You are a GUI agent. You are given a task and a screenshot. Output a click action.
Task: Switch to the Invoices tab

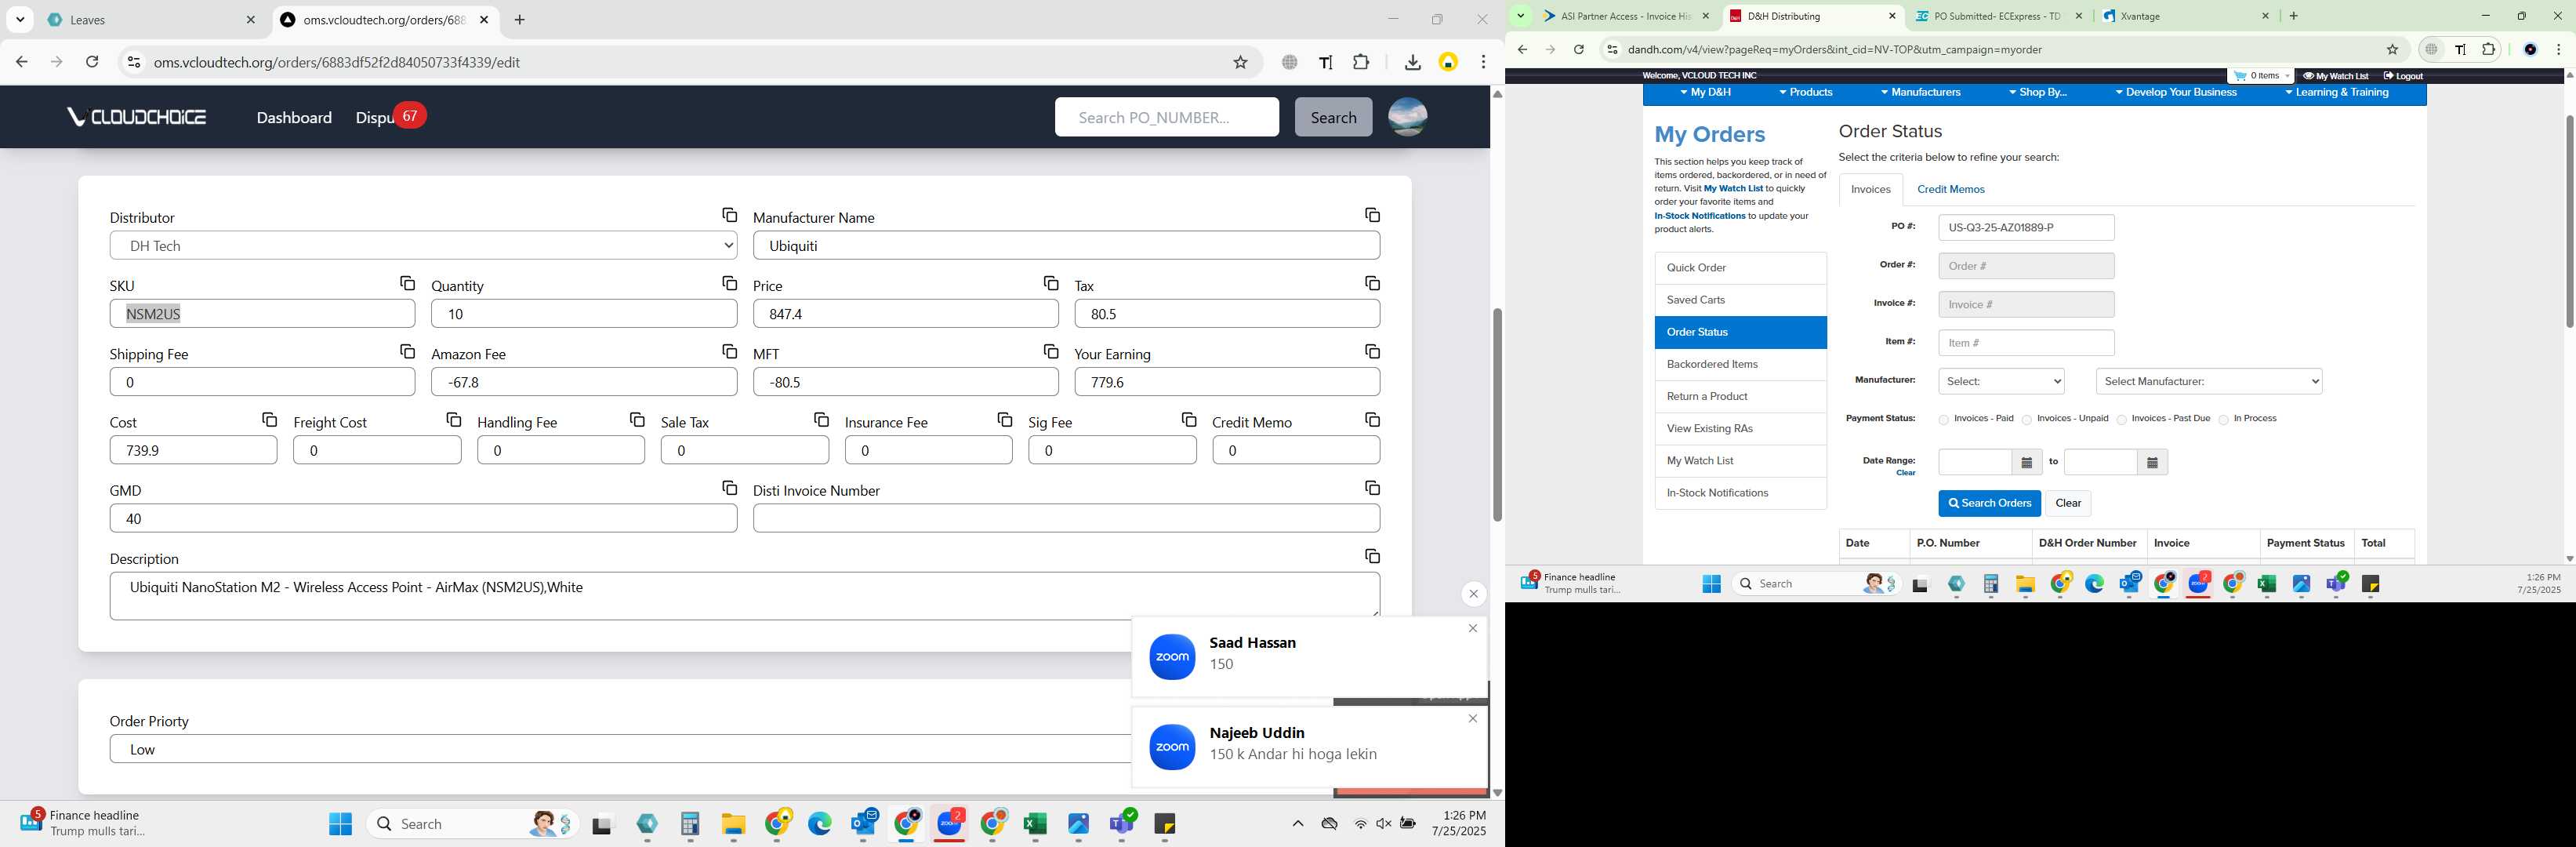[x=1870, y=189]
